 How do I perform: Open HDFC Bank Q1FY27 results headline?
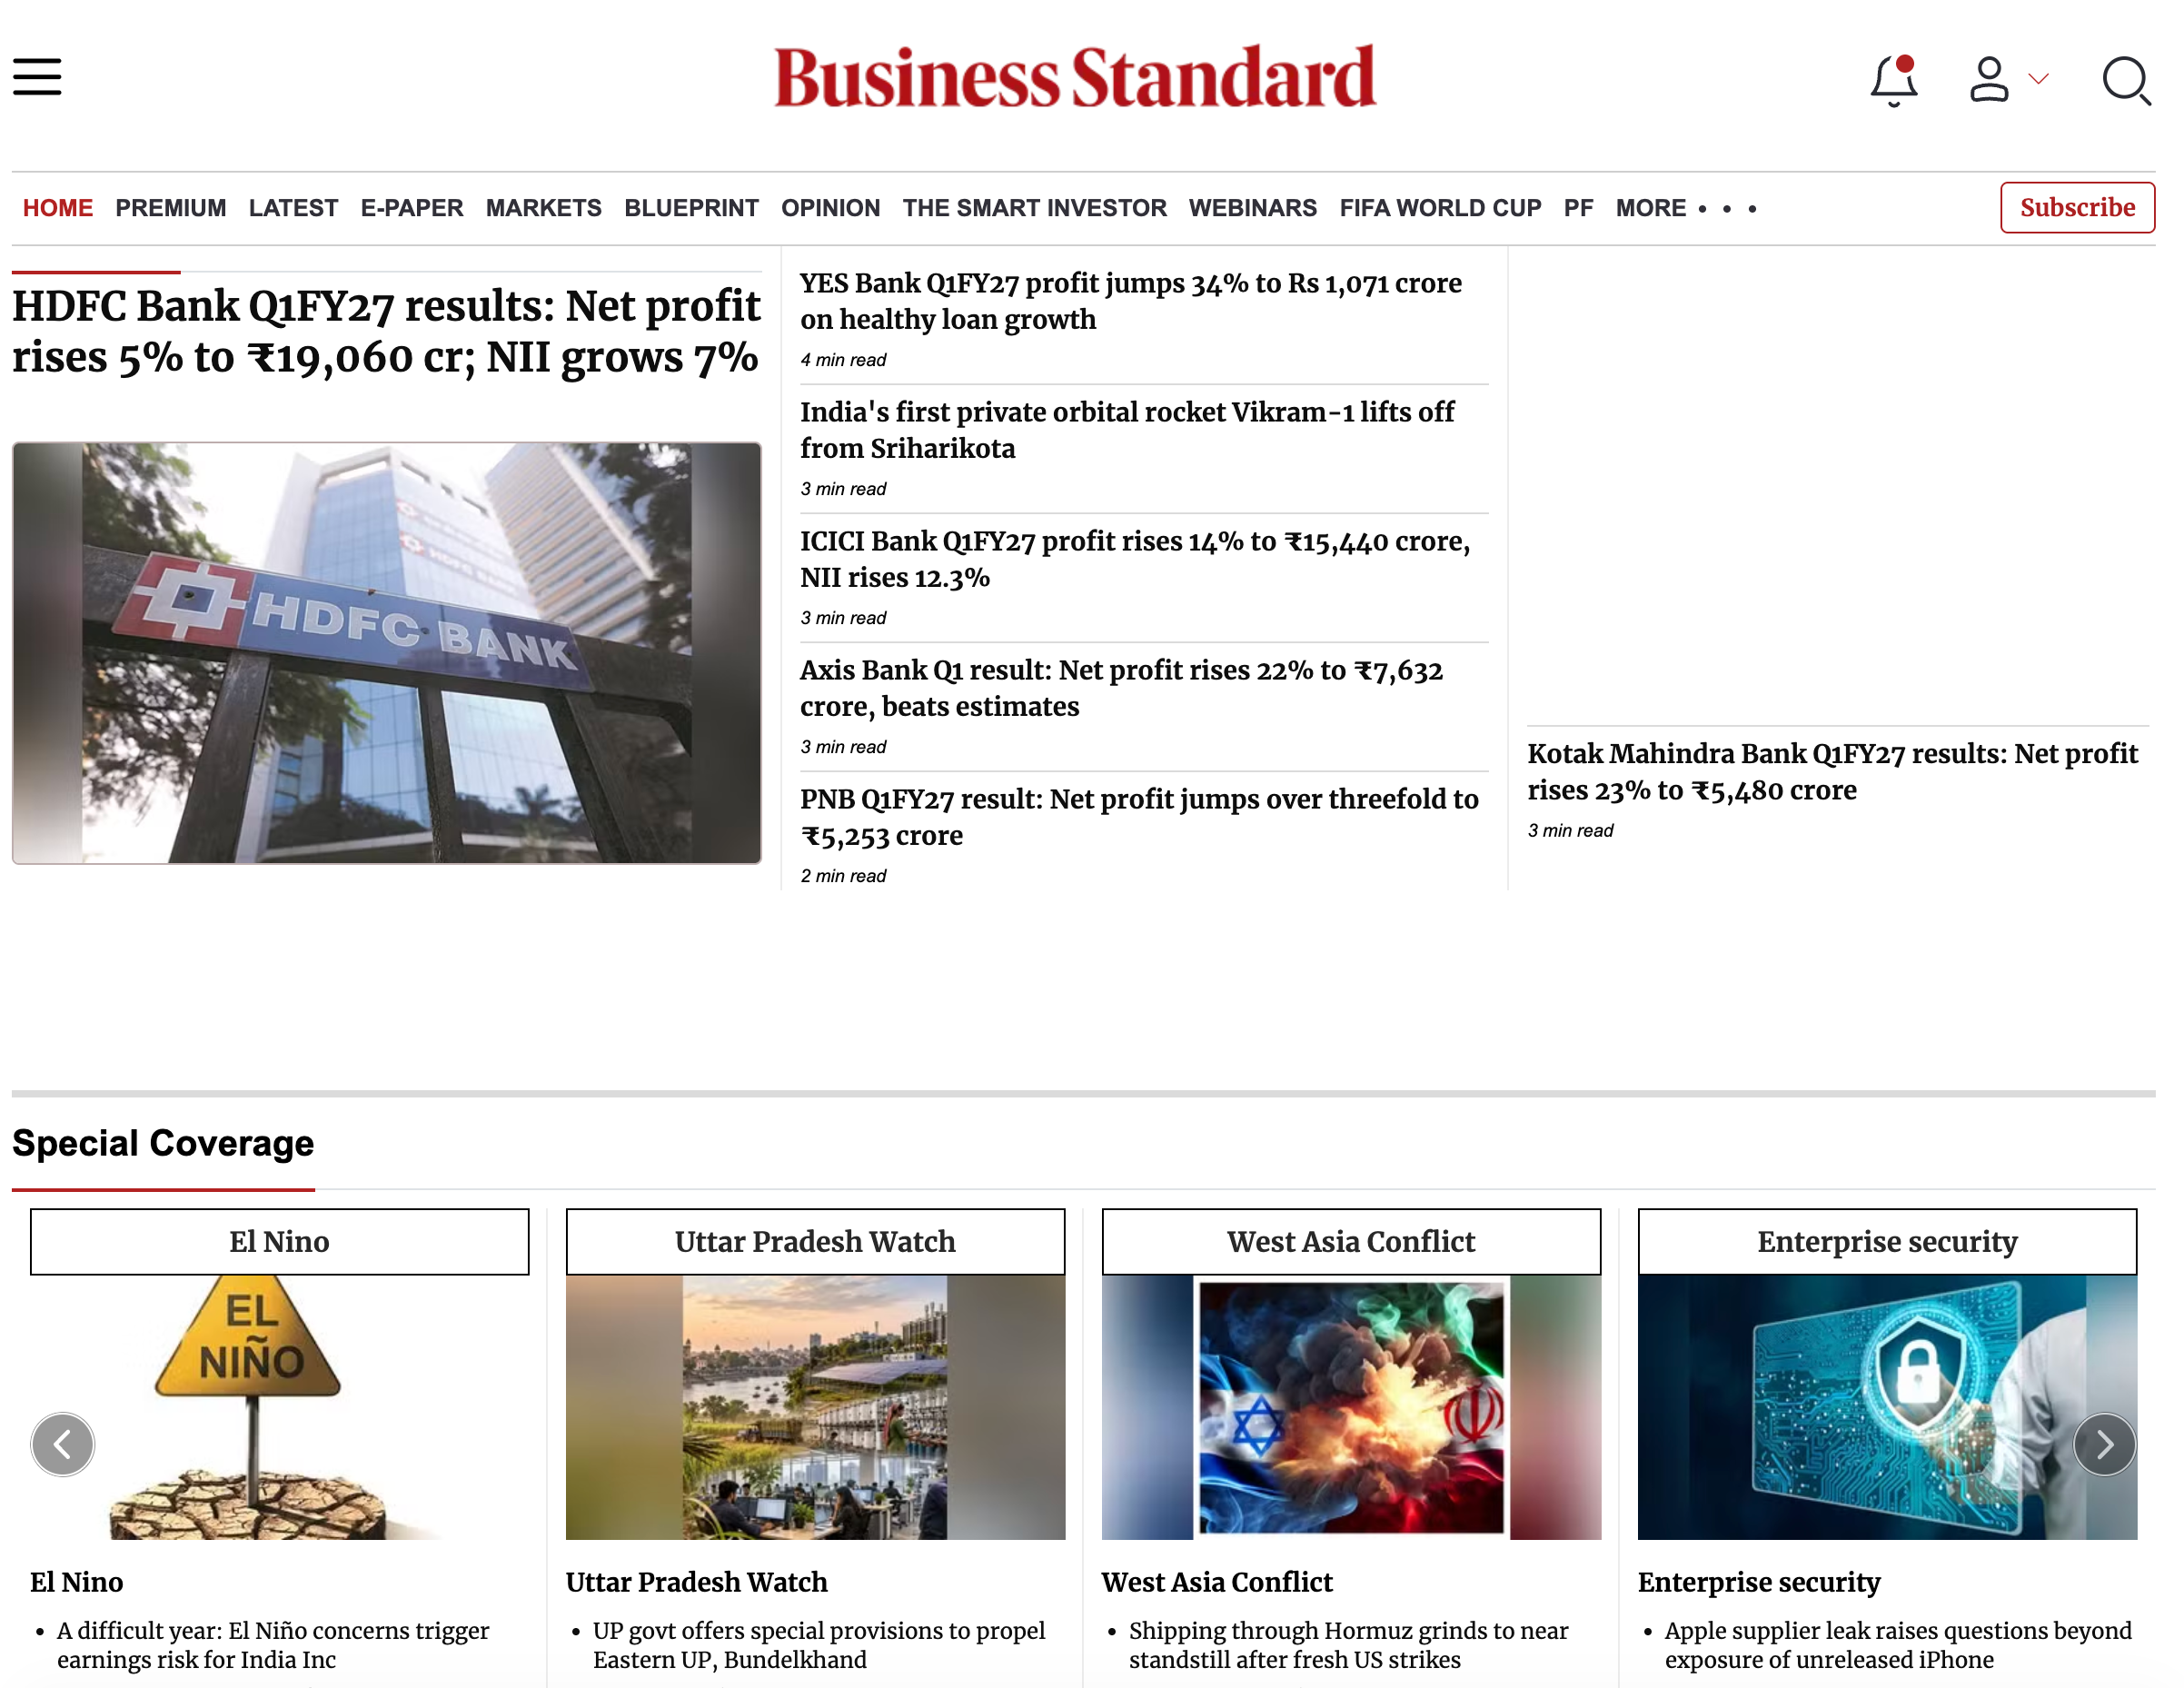[386, 331]
